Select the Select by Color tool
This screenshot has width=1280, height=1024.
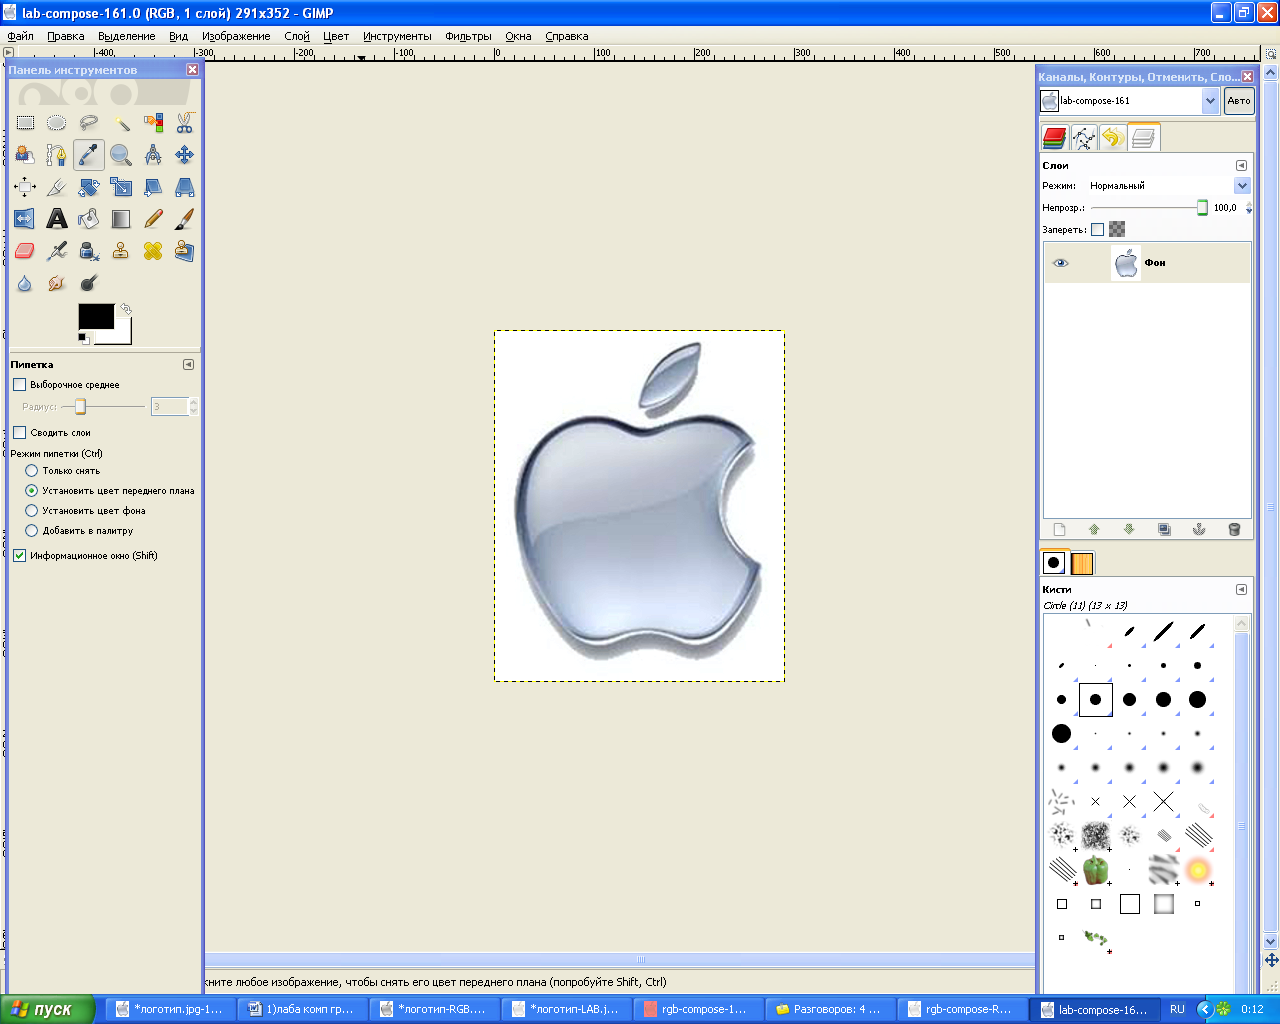tap(153, 123)
